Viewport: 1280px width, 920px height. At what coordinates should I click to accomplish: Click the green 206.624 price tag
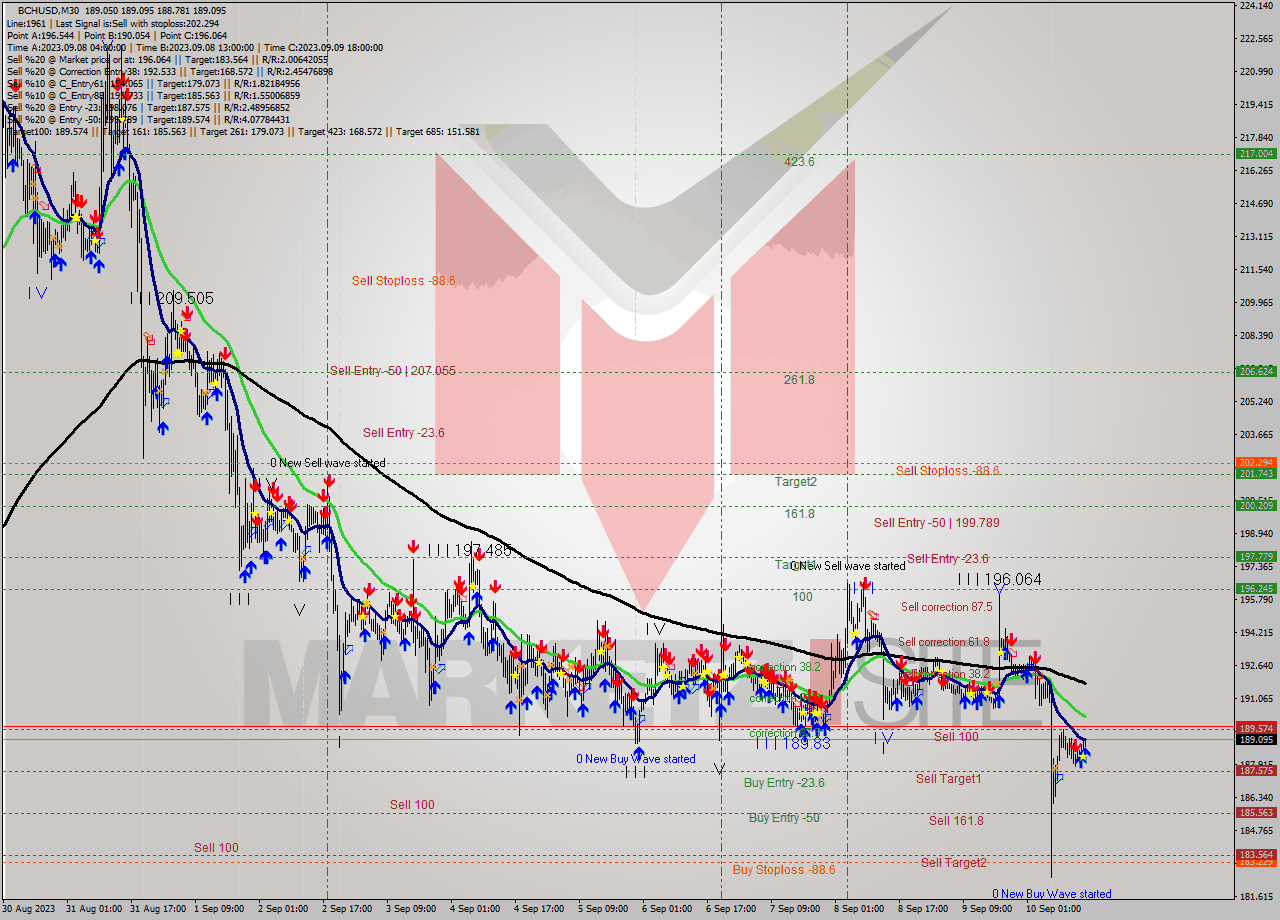click(1256, 371)
